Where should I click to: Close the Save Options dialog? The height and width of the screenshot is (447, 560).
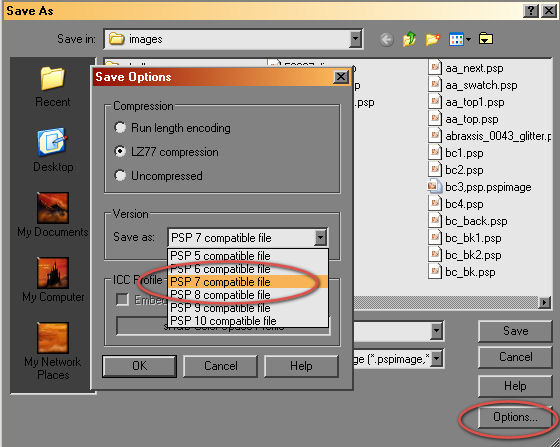[341, 77]
